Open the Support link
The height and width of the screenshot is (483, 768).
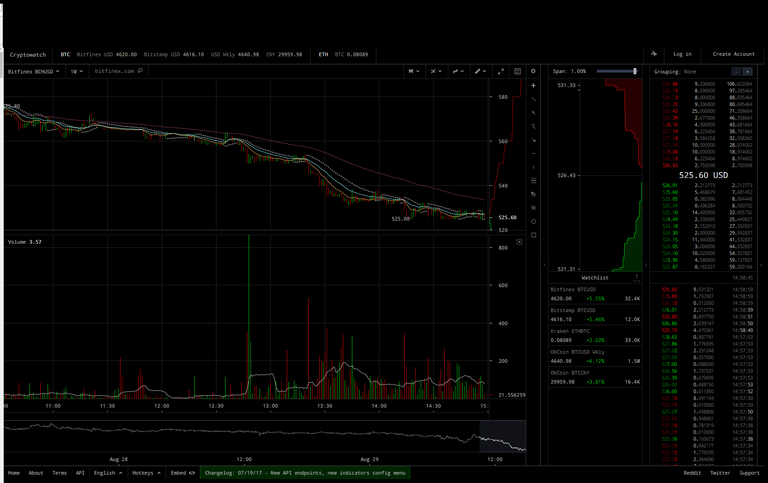click(749, 473)
